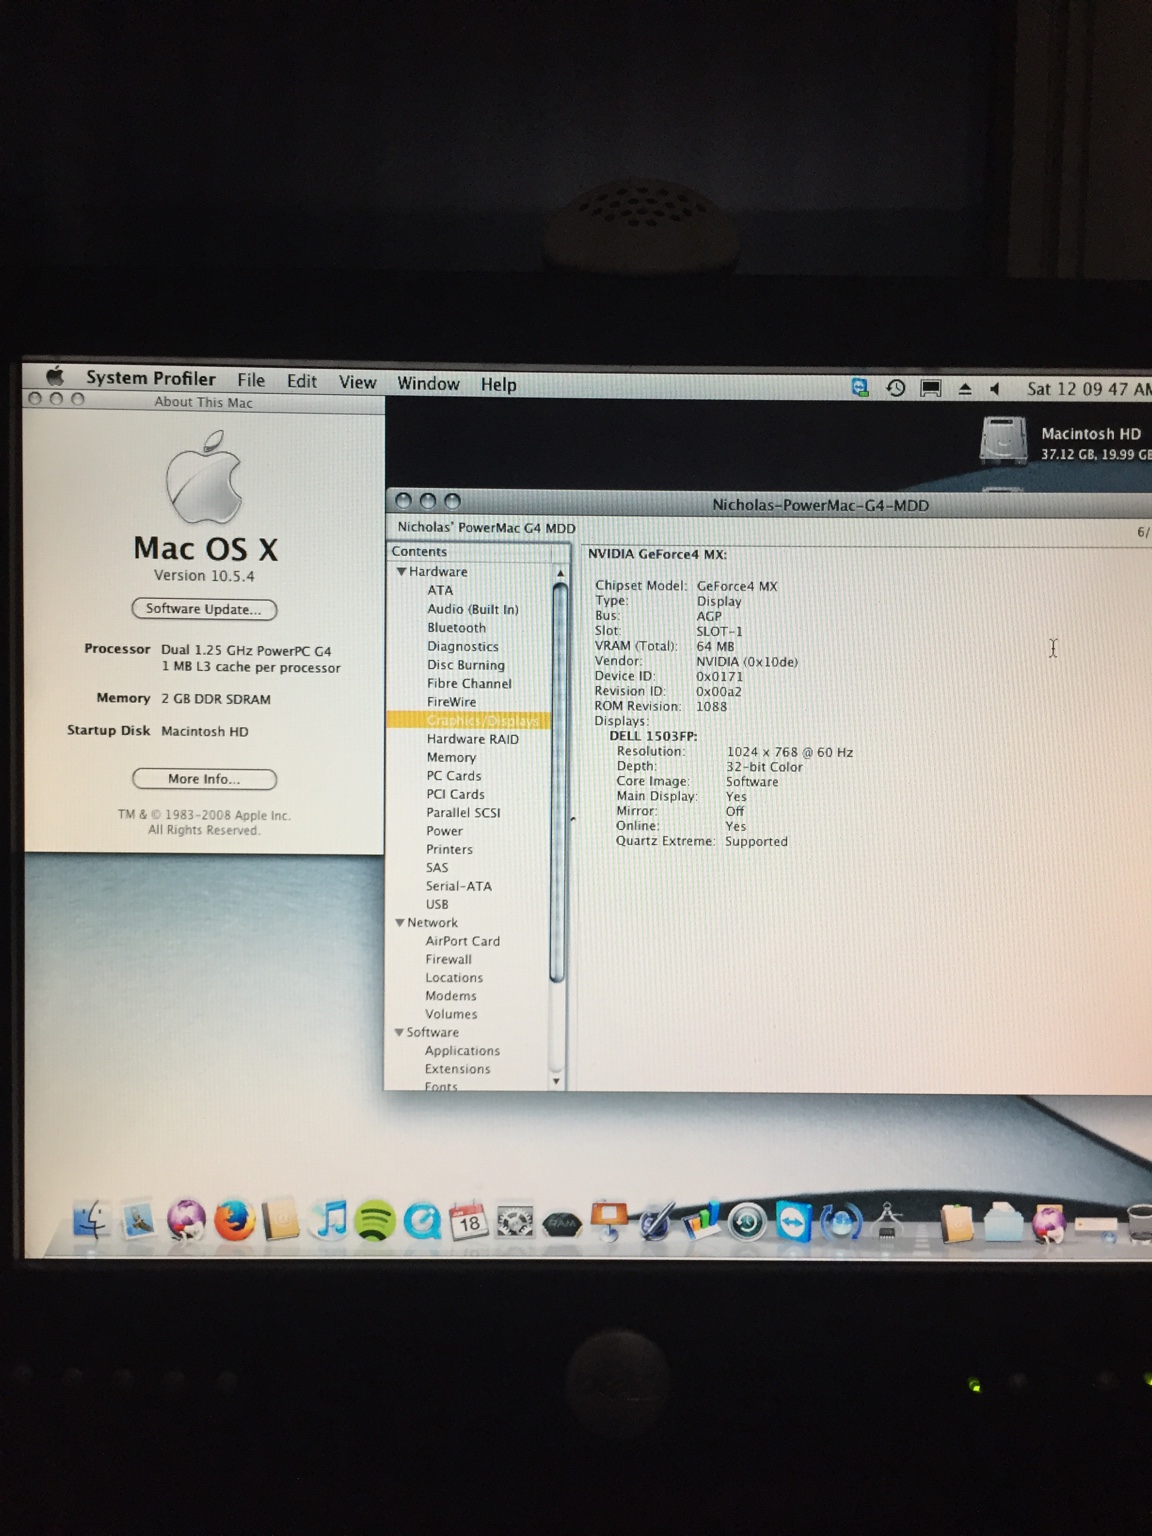Click the Eject menu bar icon

(965, 389)
